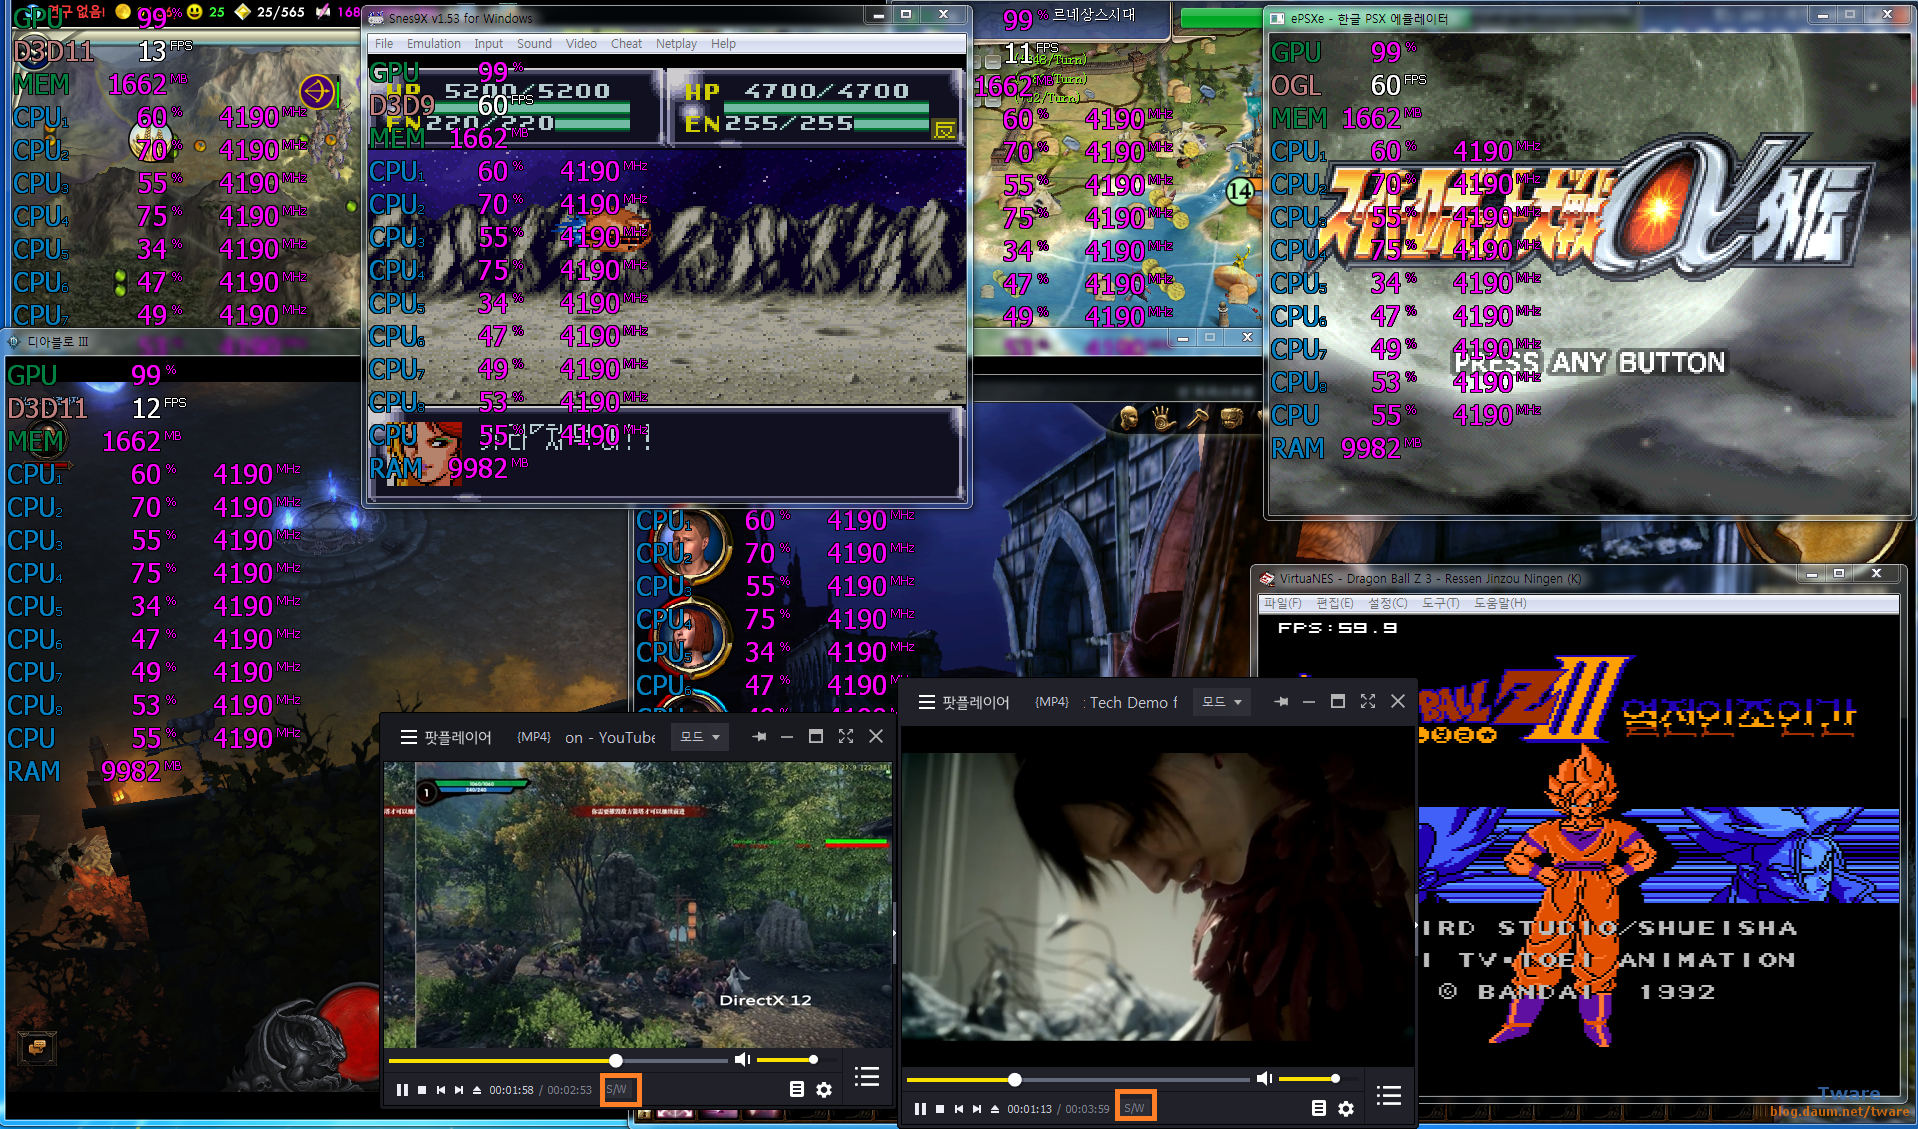
Task: Open the control panel icon in Tech Demo player
Action: click(x=1319, y=1108)
